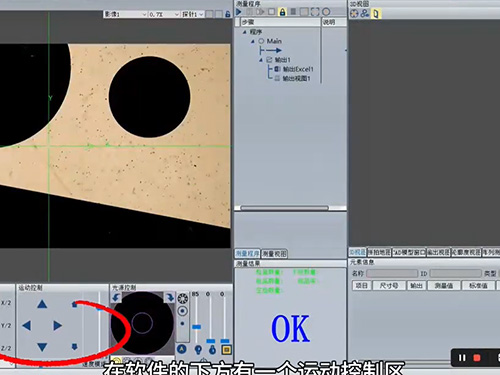Click the 说明 column header
The height and width of the screenshot is (375, 500).
(x=334, y=22)
